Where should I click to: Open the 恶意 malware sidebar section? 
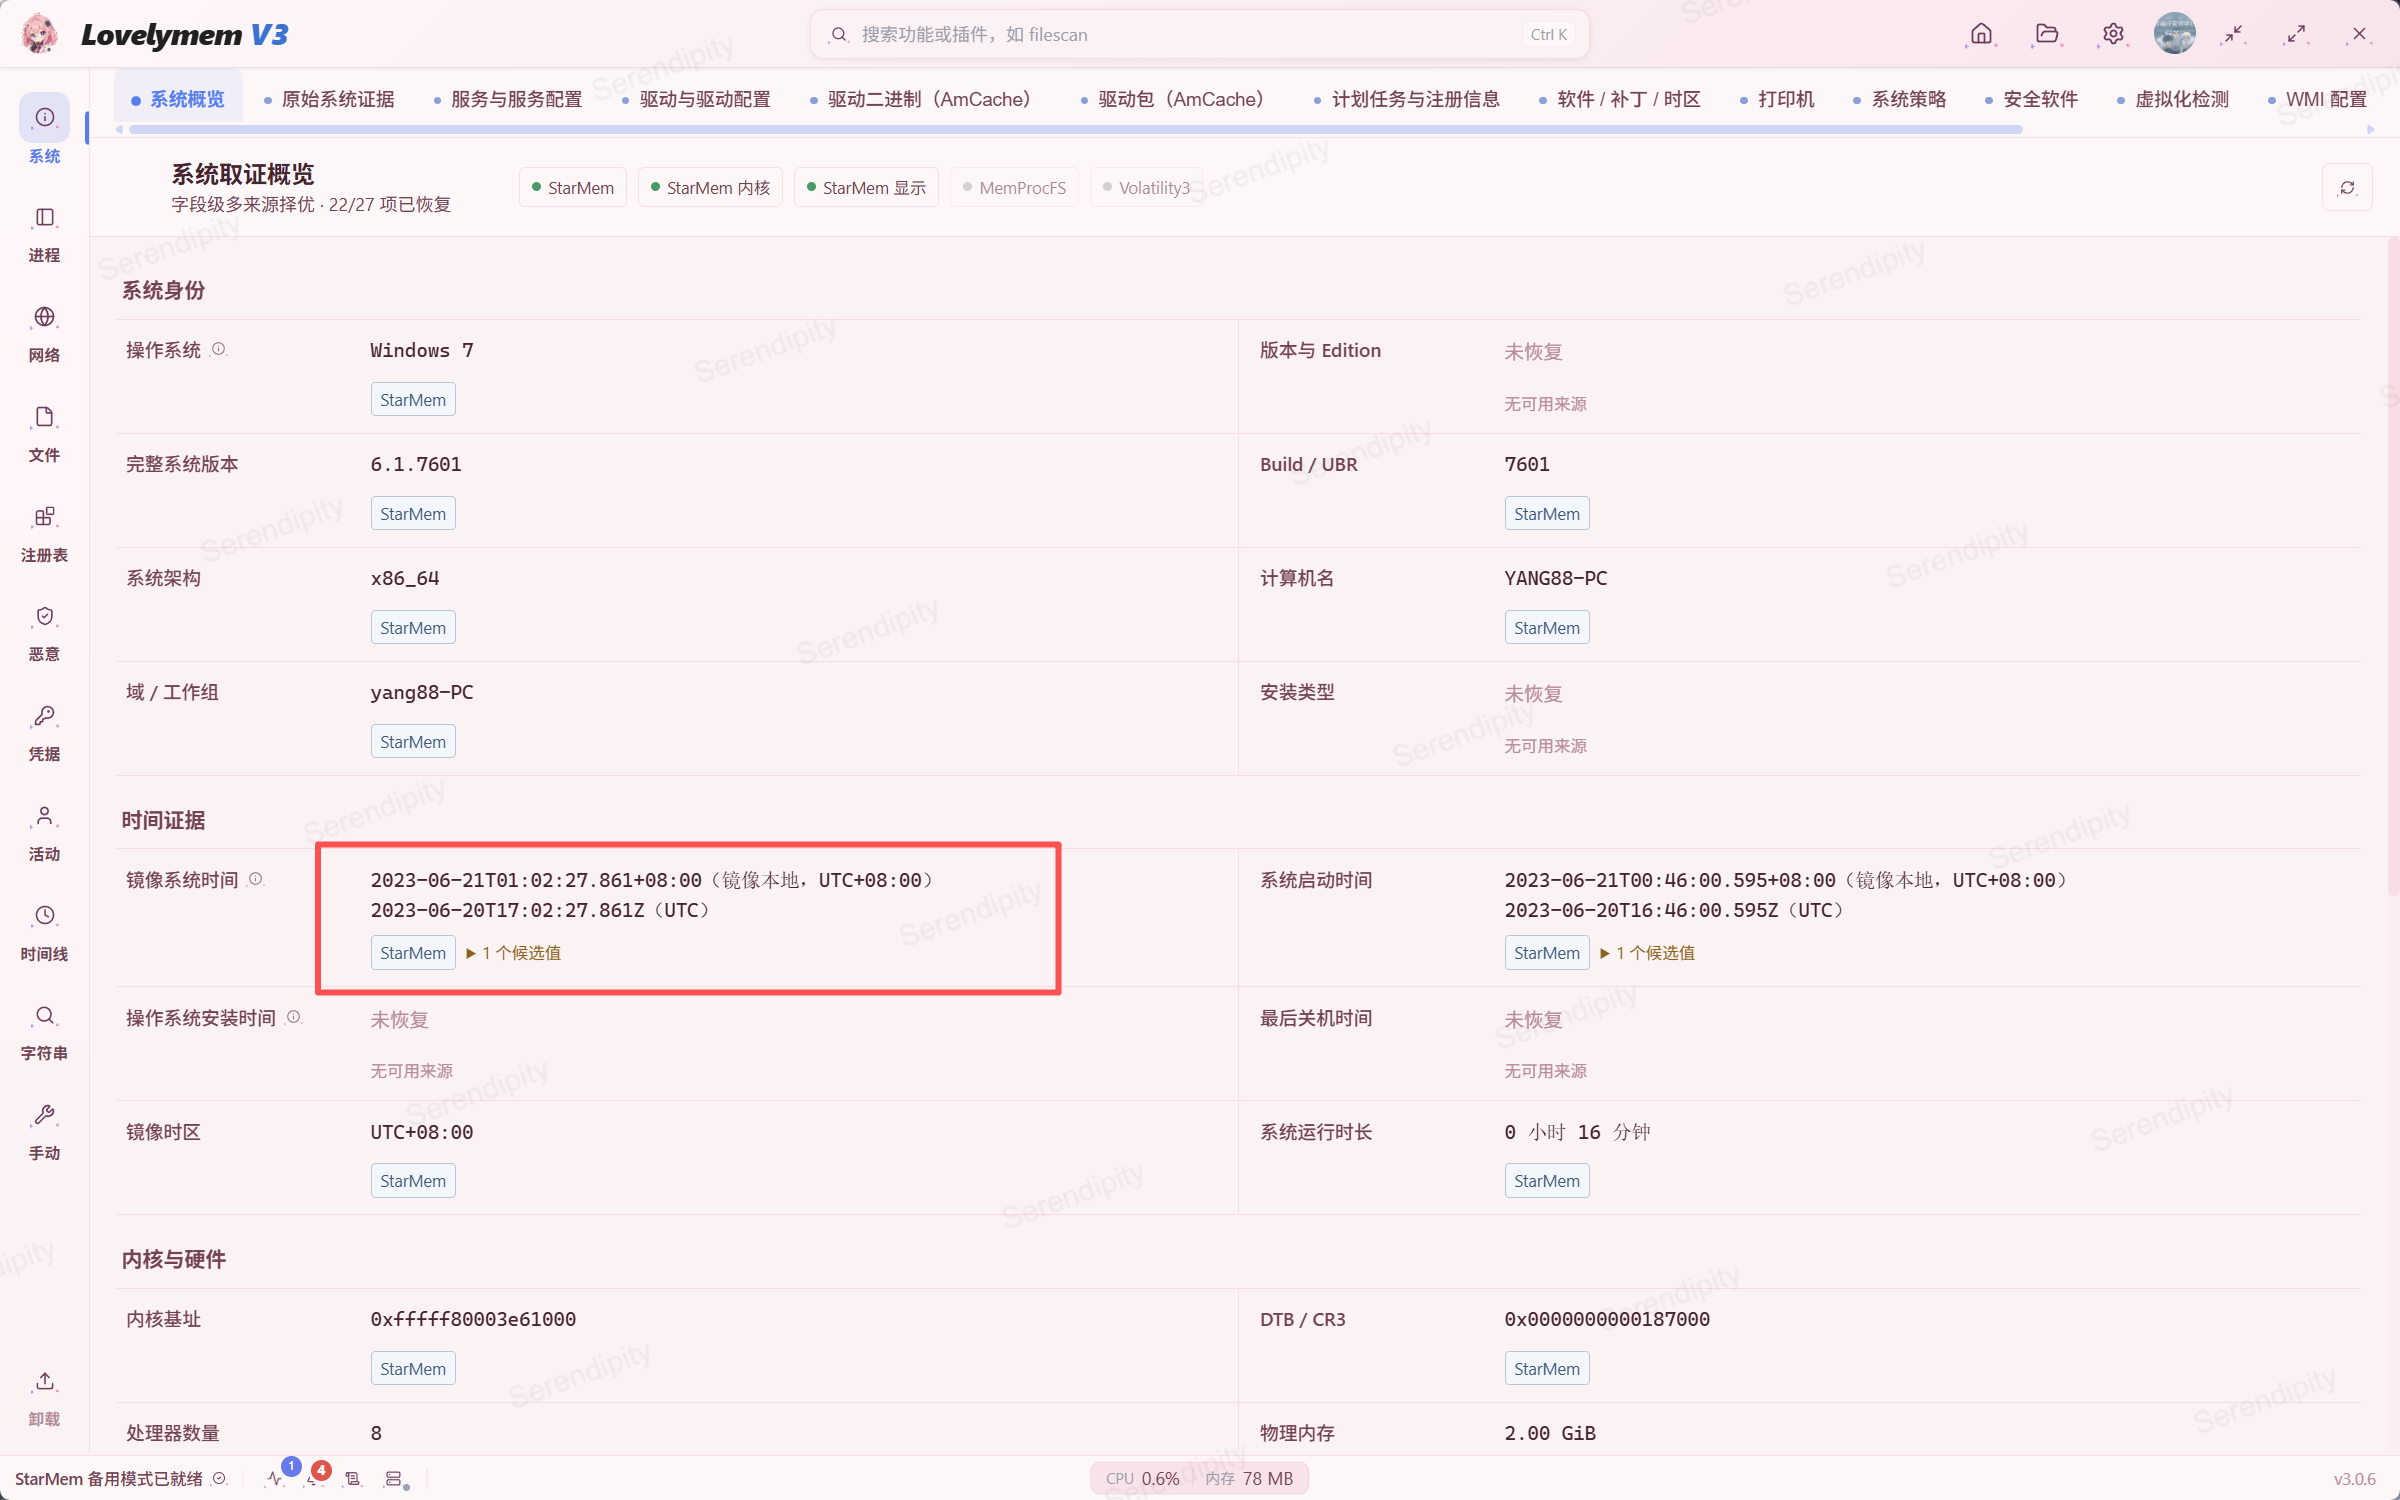coord(44,634)
